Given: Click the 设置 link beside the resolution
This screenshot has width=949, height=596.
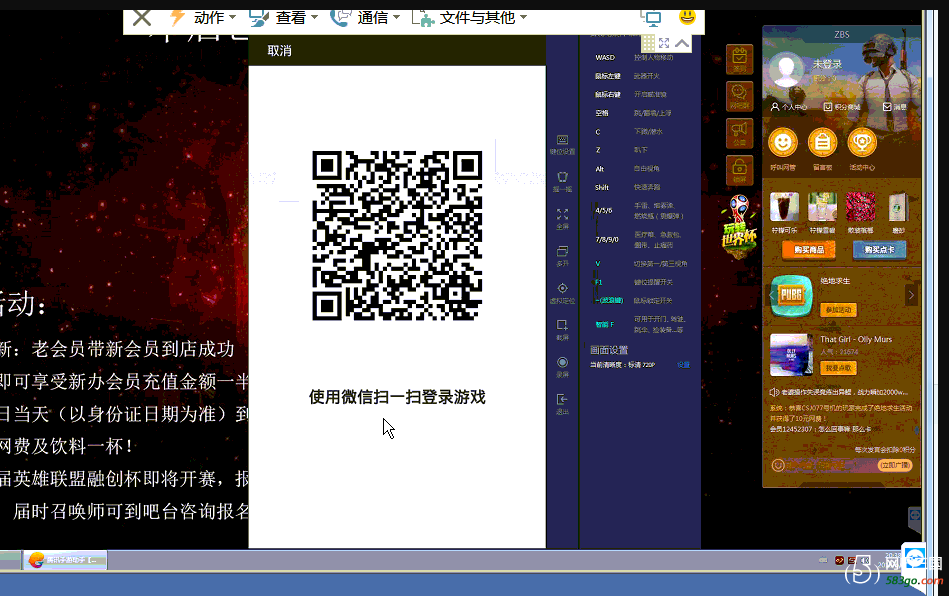Looking at the screenshot, I should (683, 365).
